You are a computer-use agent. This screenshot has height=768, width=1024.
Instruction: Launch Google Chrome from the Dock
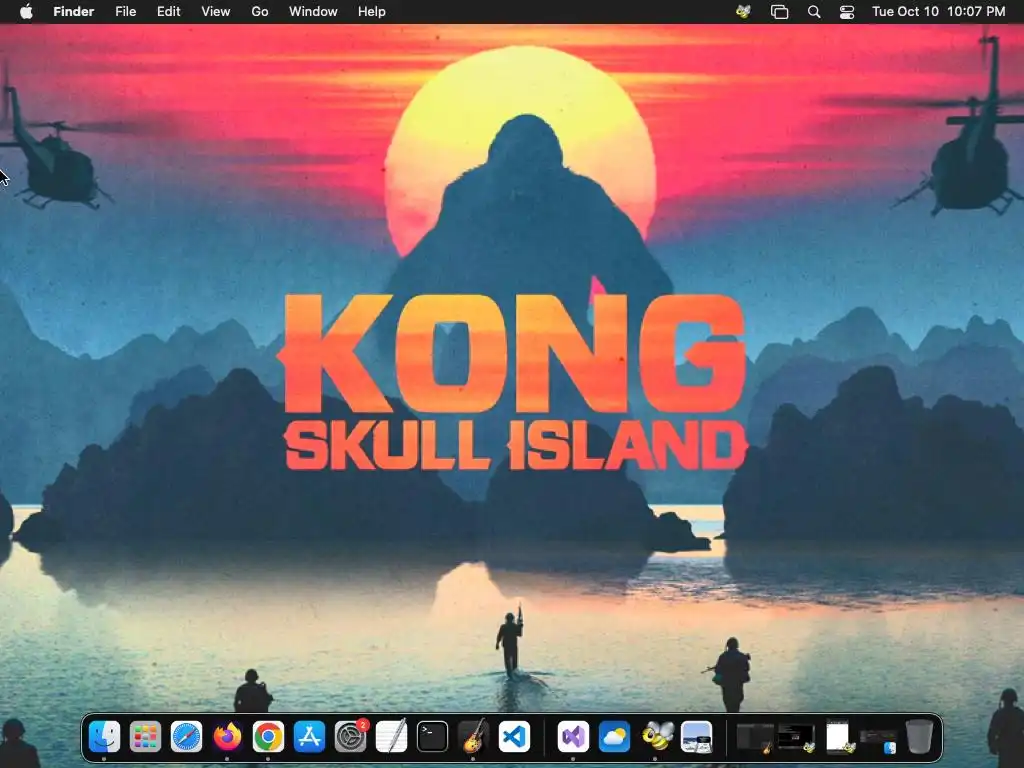click(x=268, y=737)
